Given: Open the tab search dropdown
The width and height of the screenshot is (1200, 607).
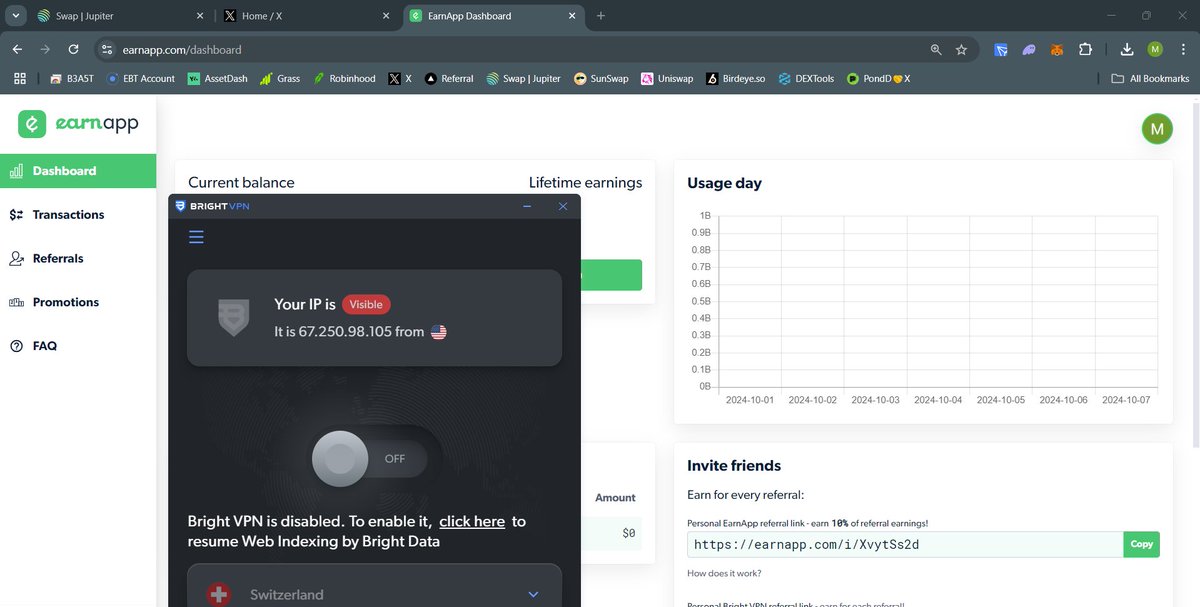Looking at the screenshot, I should [x=15, y=16].
